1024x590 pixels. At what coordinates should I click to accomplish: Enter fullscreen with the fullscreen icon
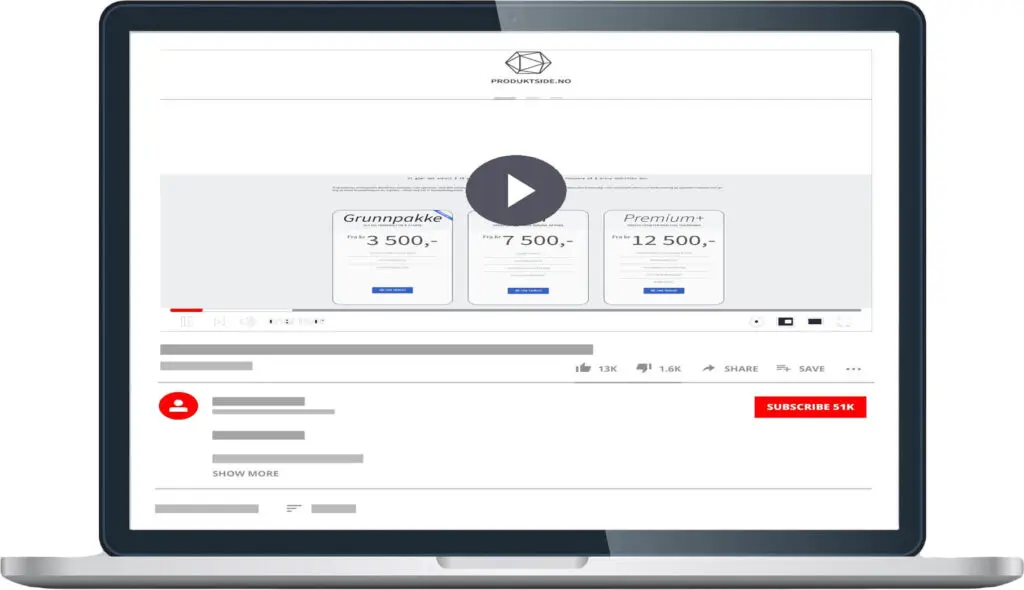click(x=844, y=321)
